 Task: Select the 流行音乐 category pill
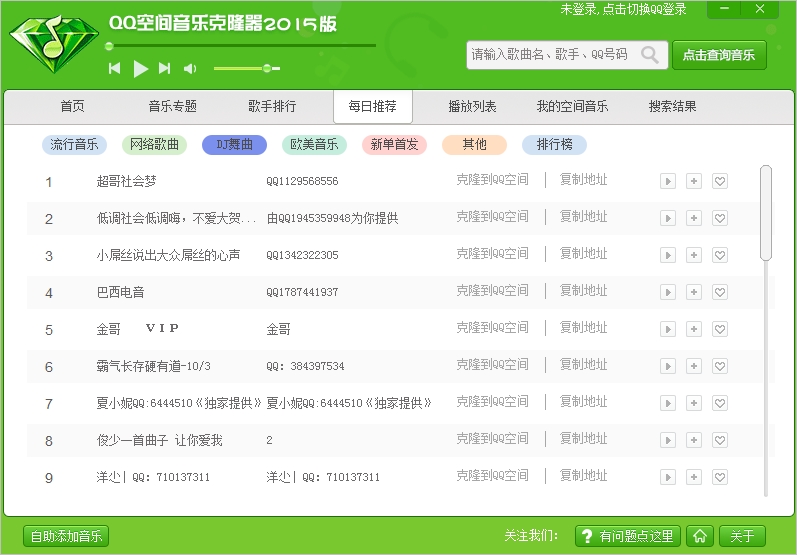click(x=74, y=144)
